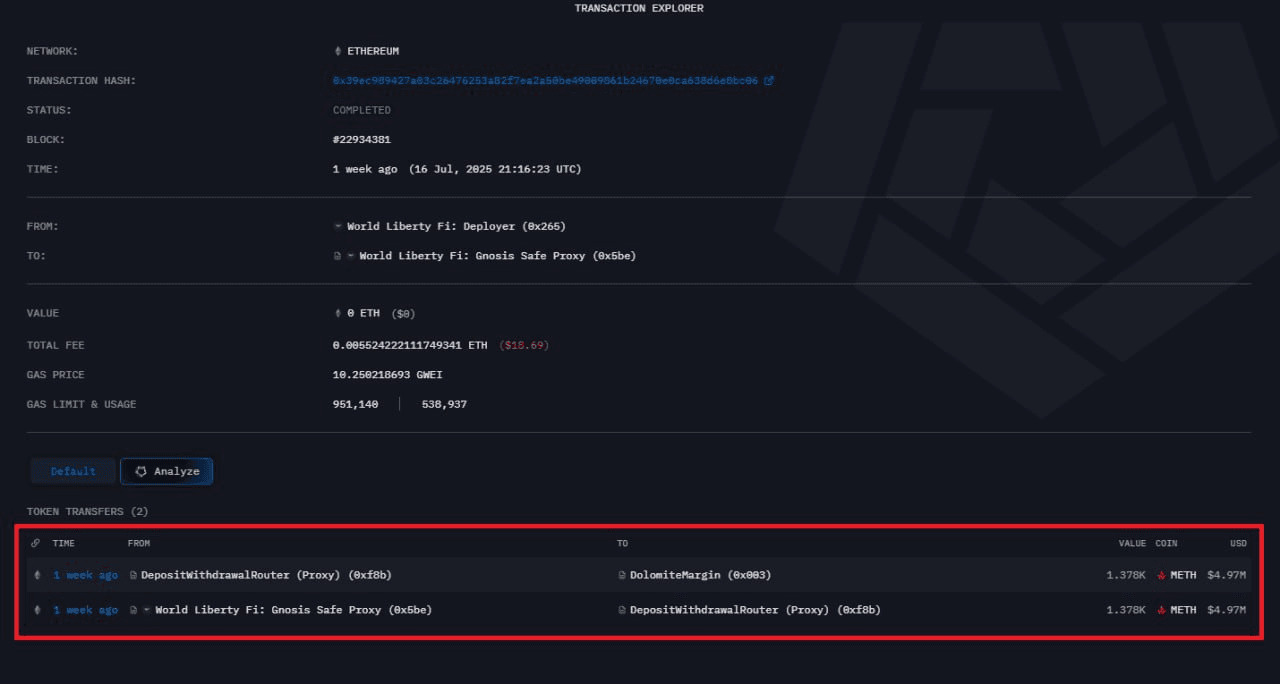Viewport: 1280px width, 684px height.
Task: Click the TO column header in transfers table
Action: (x=623, y=544)
